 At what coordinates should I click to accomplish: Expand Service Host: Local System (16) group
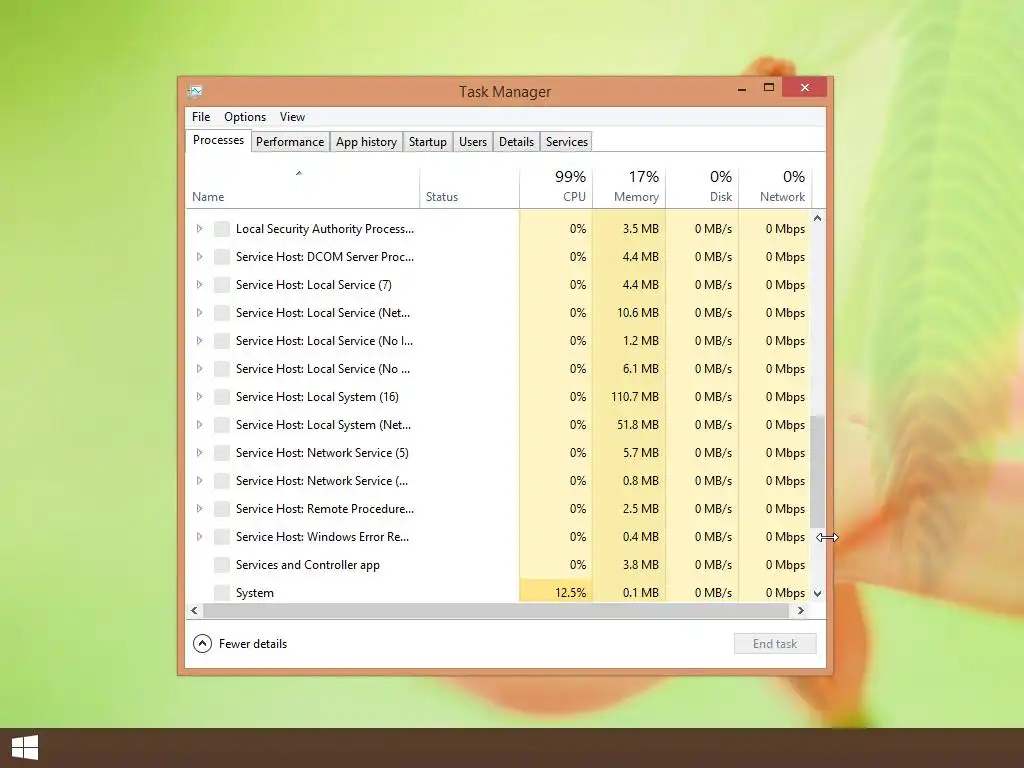(x=199, y=397)
